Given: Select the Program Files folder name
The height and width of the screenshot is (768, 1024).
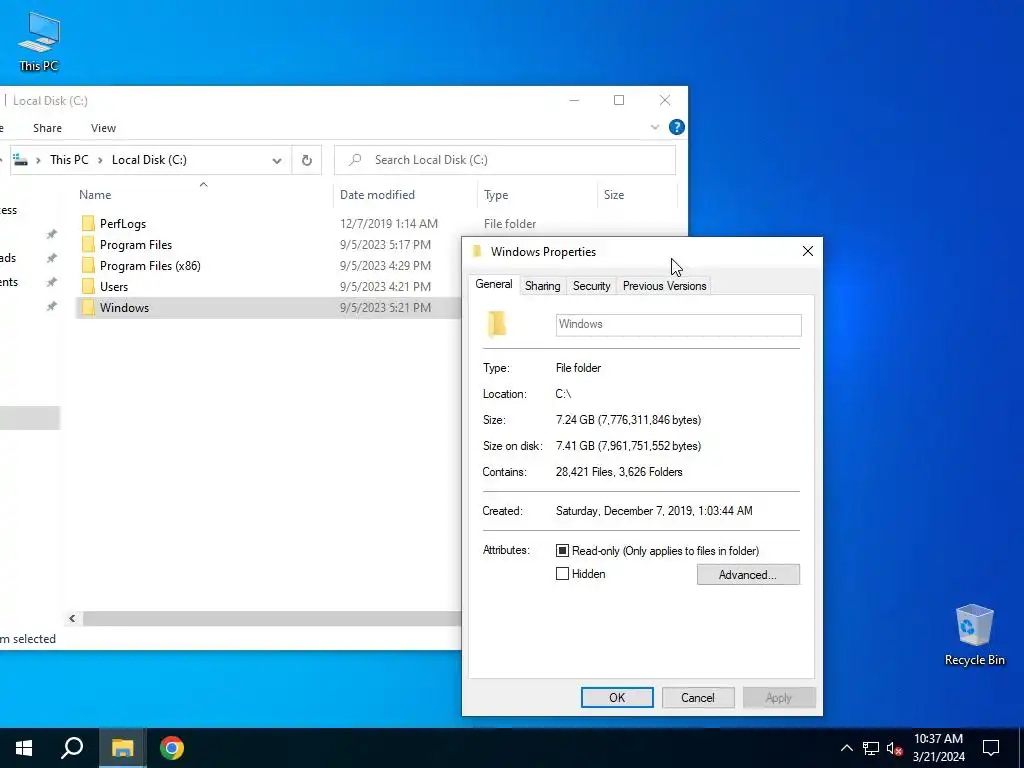Looking at the screenshot, I should (136, 245).
